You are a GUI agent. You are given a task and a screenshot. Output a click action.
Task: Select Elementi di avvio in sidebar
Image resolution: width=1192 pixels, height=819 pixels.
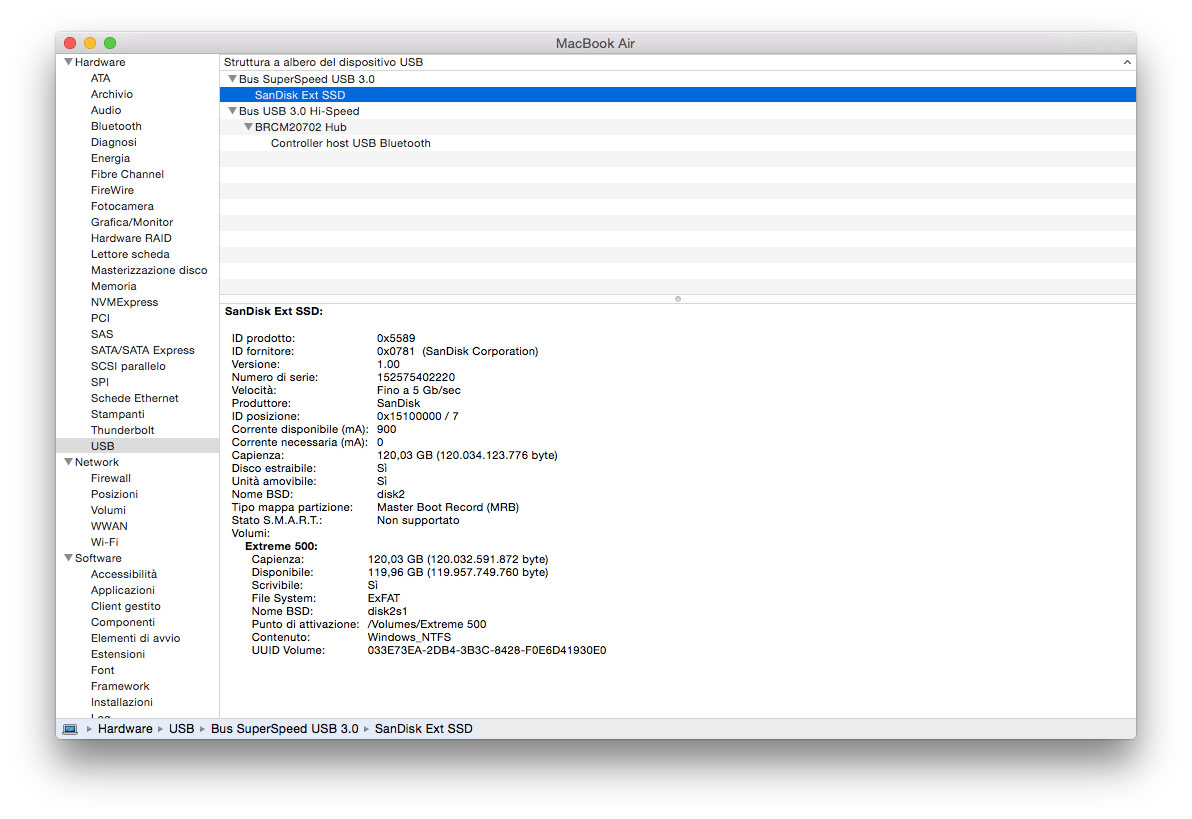coord(135,637)
